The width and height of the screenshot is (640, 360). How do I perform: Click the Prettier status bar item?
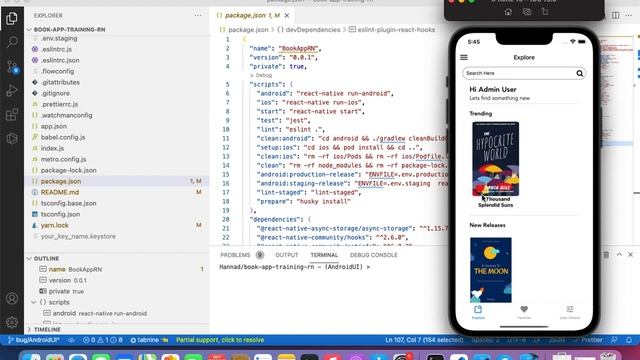(x=588, y=340)
